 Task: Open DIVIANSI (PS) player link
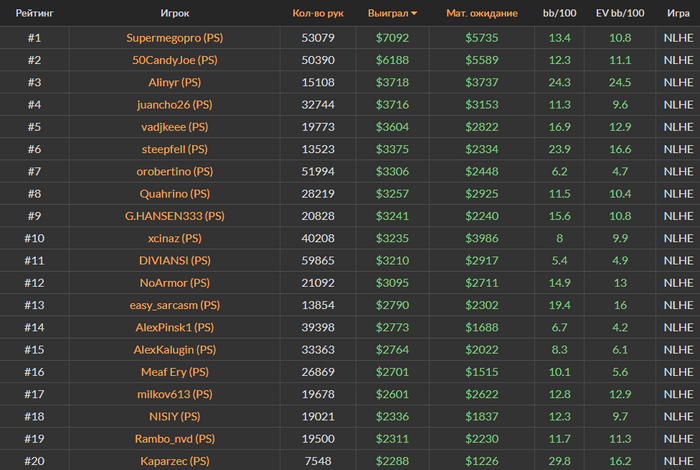tap(175, 261)
